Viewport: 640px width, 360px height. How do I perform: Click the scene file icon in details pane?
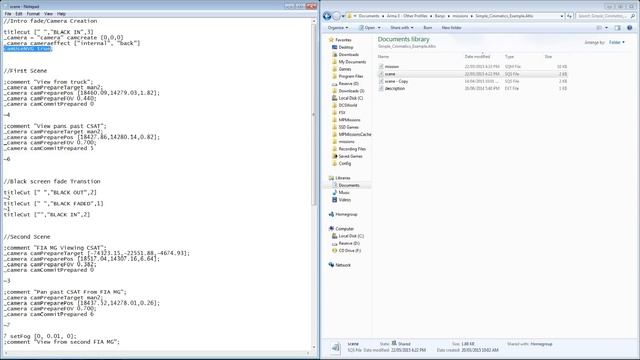335,348
